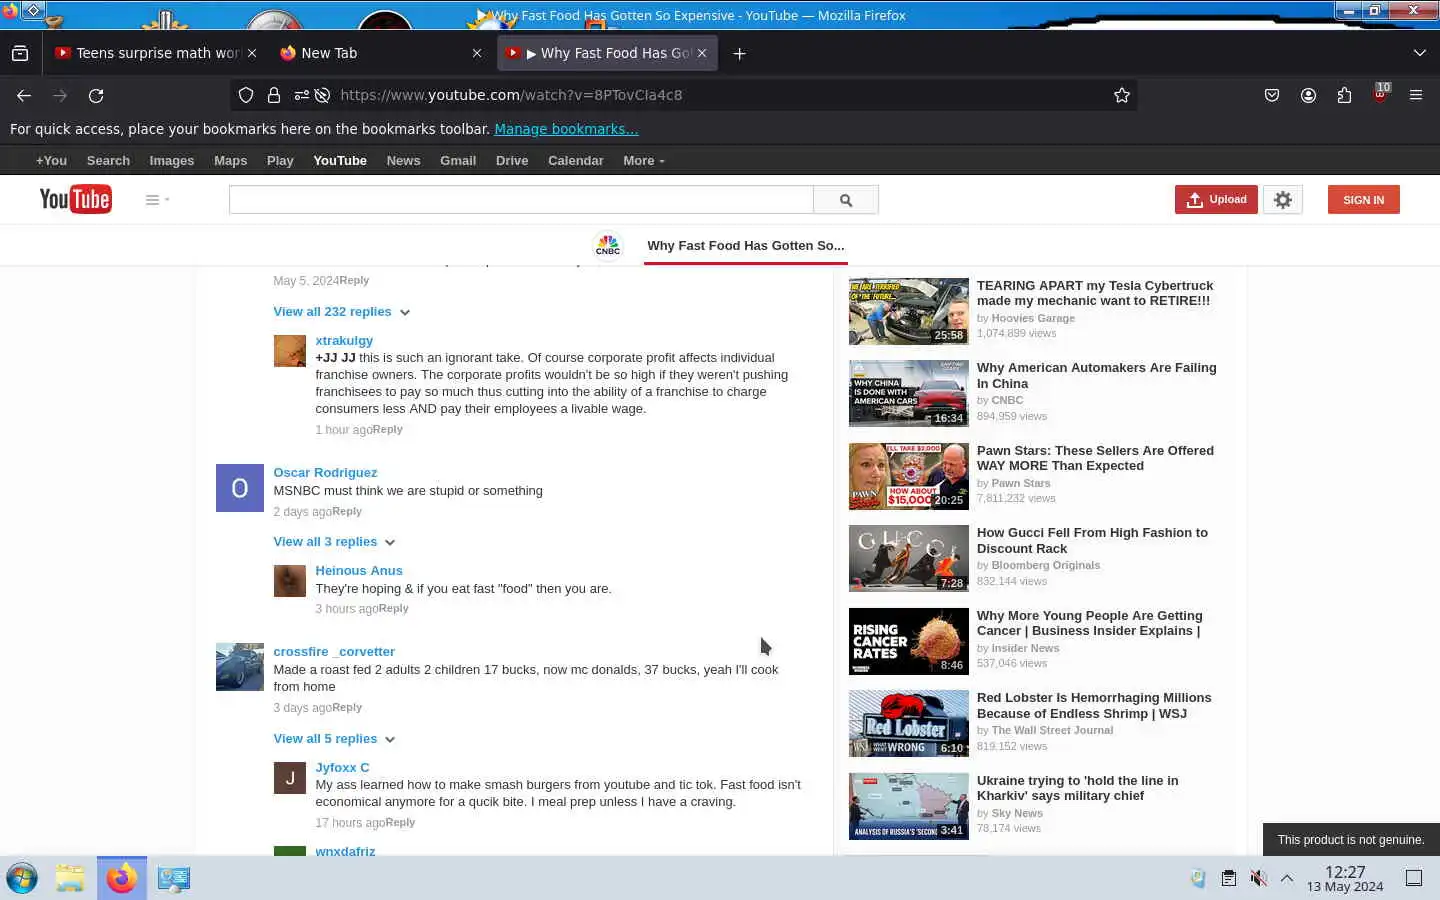Image resolution: width=1440 pixels, height=900 pixels.
Task: Click the Why Fast Food Has Gotten So... title
Action: point(746,246)
